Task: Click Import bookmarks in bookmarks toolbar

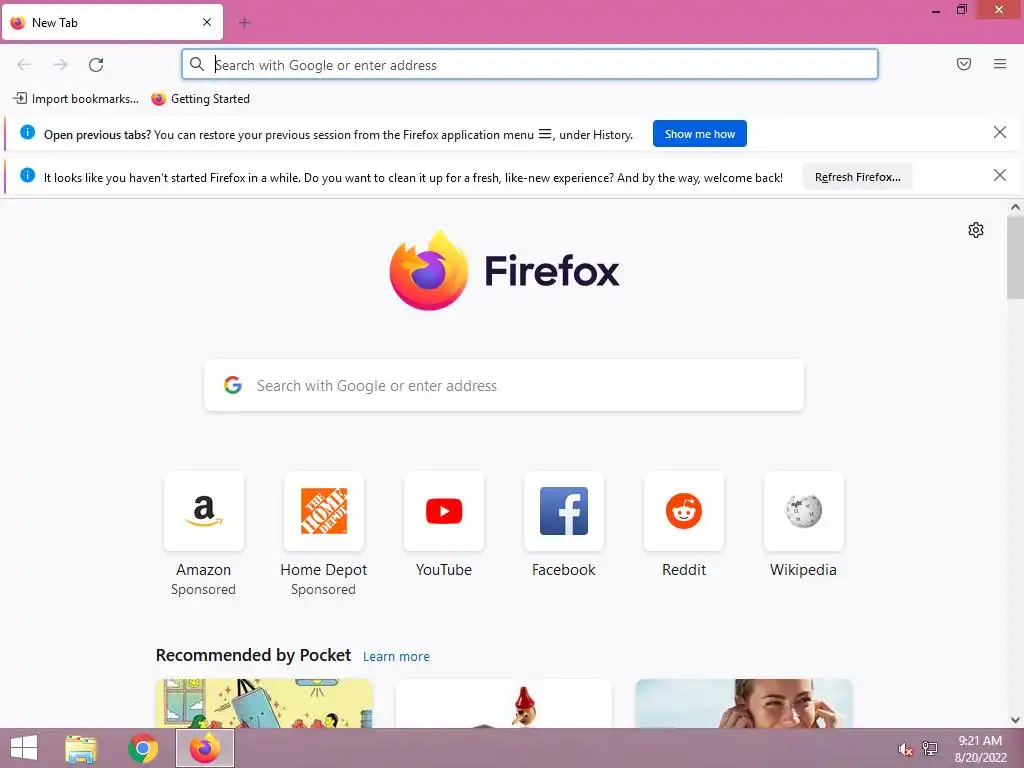Action: pos(76,99)
